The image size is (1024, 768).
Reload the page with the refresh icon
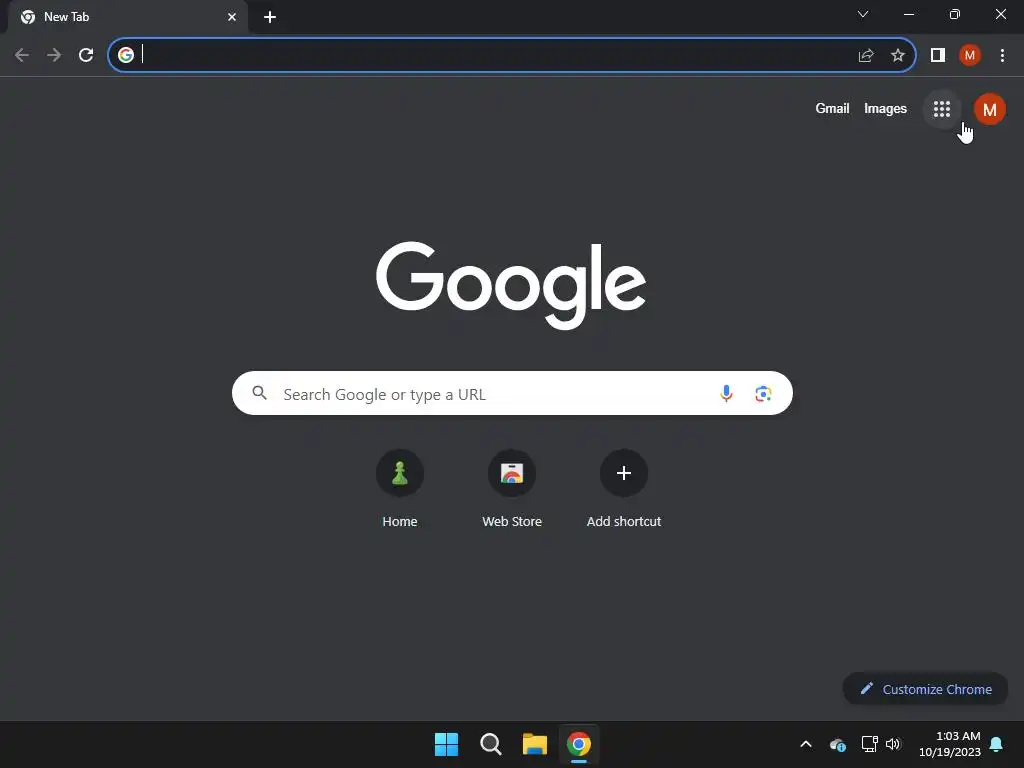(x=86, y=56)
